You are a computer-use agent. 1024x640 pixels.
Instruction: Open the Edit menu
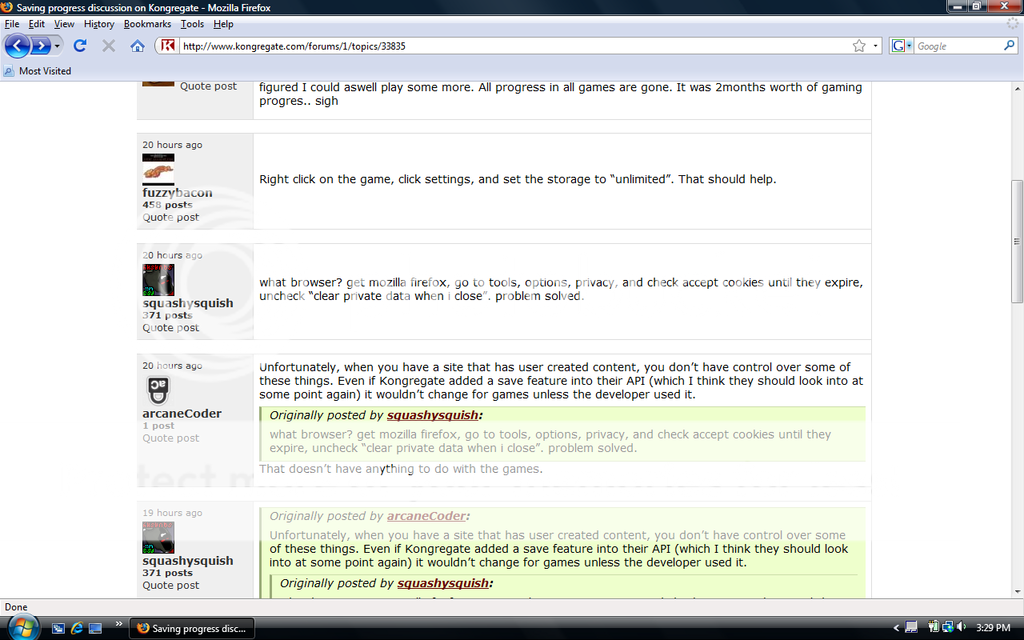point(37,24)
